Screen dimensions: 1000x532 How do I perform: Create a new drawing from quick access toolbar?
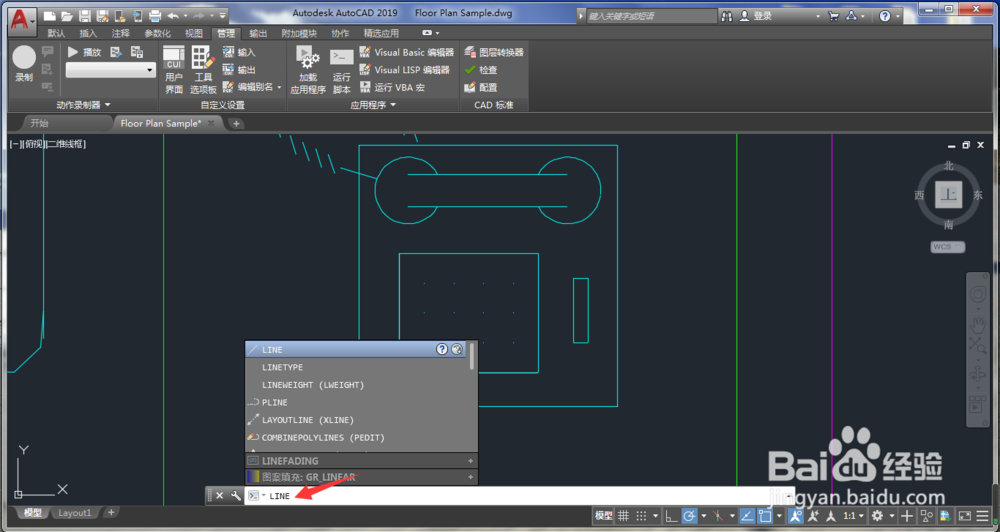click(50, 16)
